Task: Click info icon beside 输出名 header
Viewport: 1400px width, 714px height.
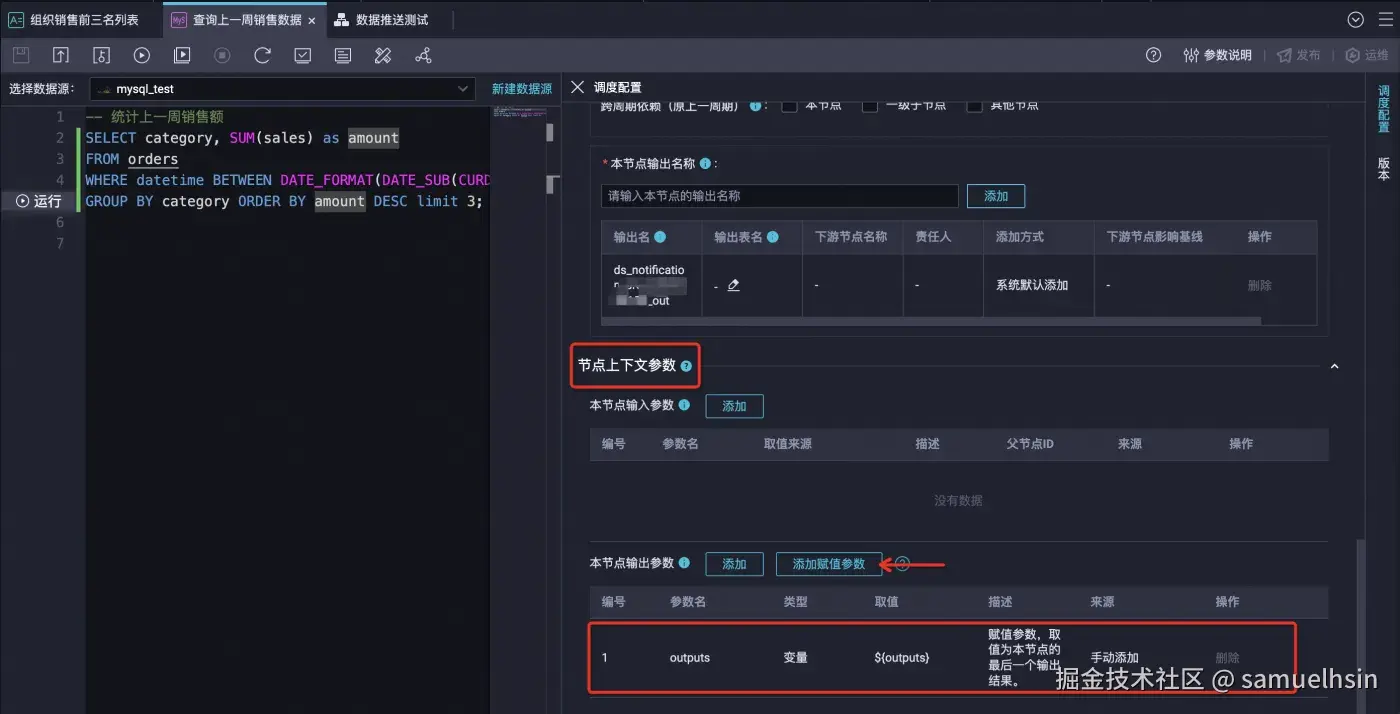Action: [660, 237]
